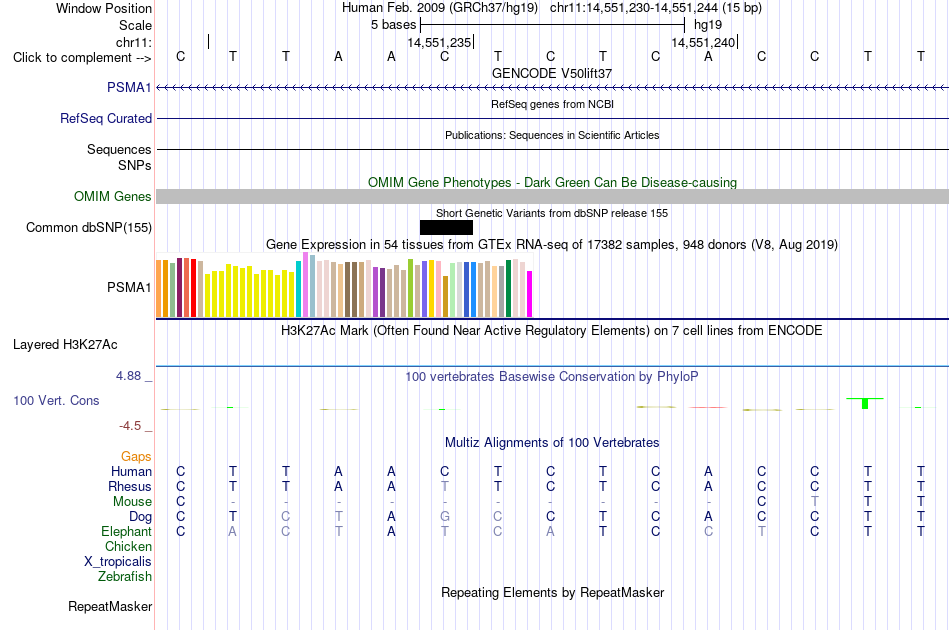The width and height of the screenshot is (950, 630).
Task: Click the -4.5 lower scale value
Action: 130,426
